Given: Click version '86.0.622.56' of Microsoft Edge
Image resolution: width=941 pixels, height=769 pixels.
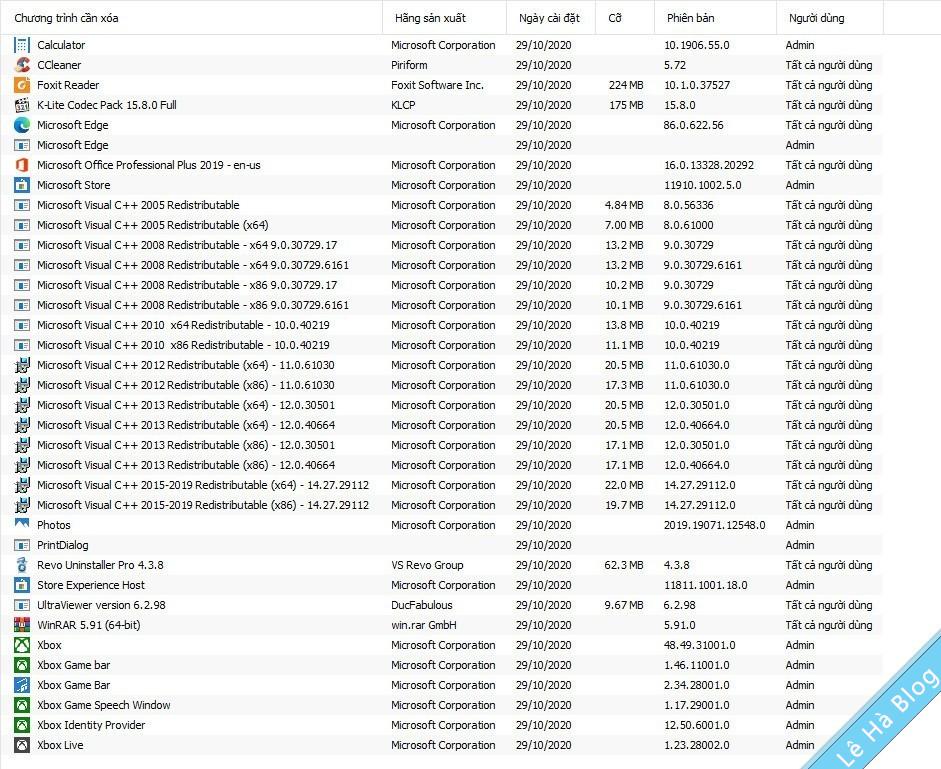Looking at the screenshot, I should pyautogui.click(x=694, y=125).
